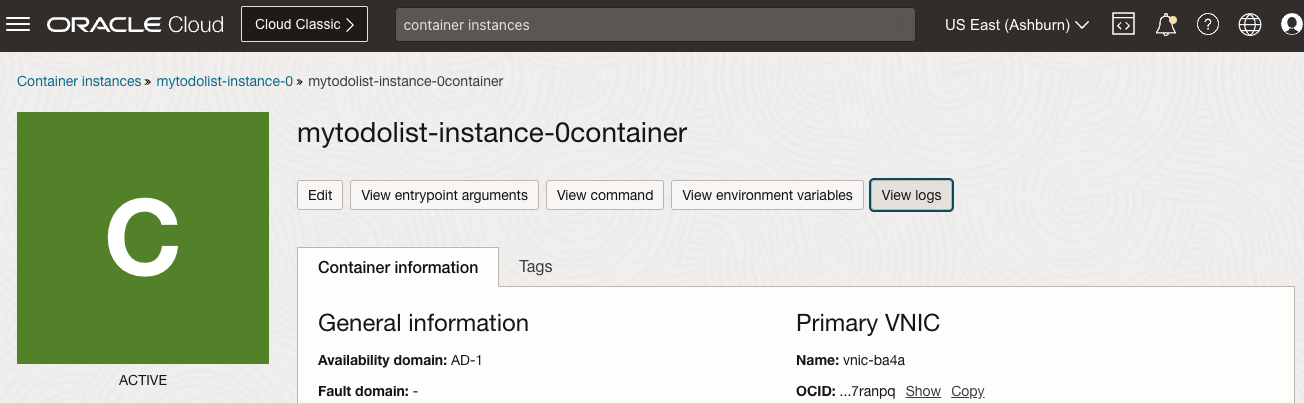Open the Cloud Shell developer tools icon
Image resolution: width=1304 pixels, height=403 pixels.
coord(1124,25)
